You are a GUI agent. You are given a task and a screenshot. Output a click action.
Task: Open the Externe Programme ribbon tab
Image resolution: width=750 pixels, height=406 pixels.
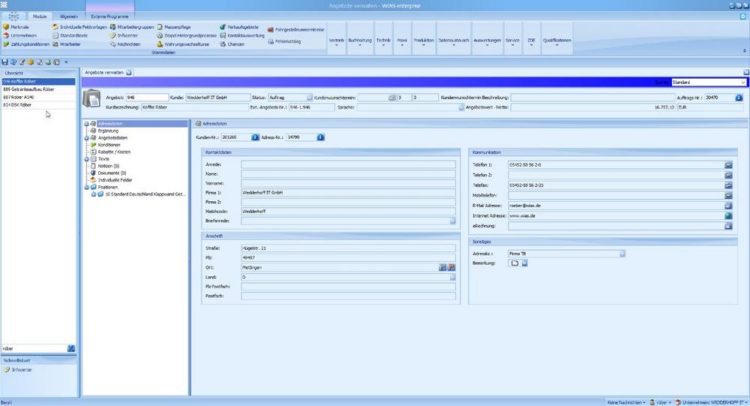(111, 17)
